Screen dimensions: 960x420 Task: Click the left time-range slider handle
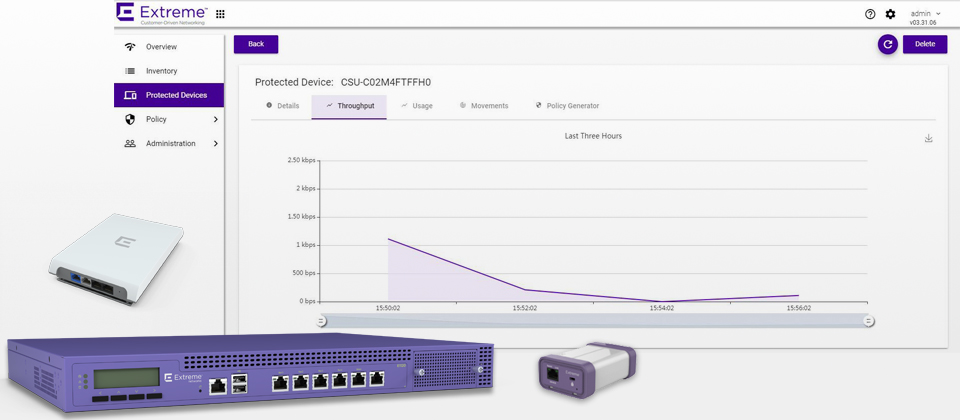[x=321, y=321]
